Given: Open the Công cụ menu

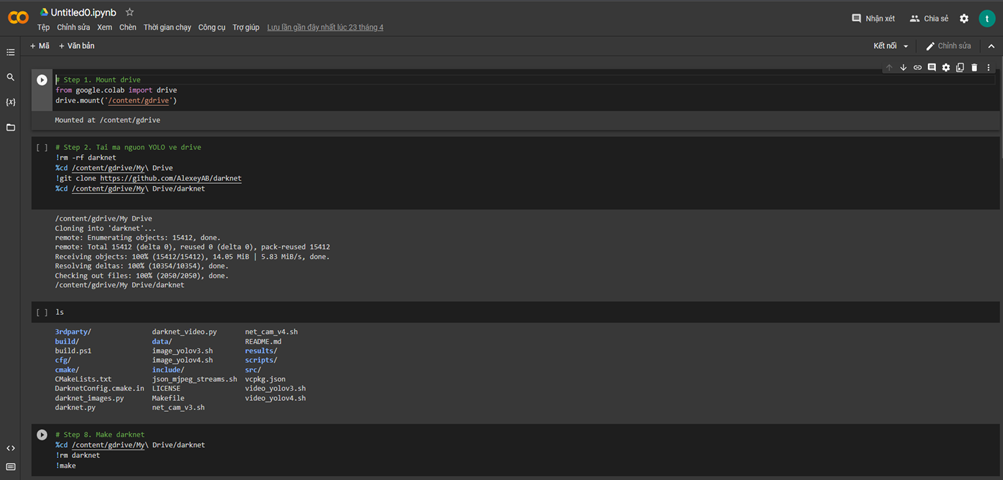Looking at the screenshot, I should [x=212, y=28].
